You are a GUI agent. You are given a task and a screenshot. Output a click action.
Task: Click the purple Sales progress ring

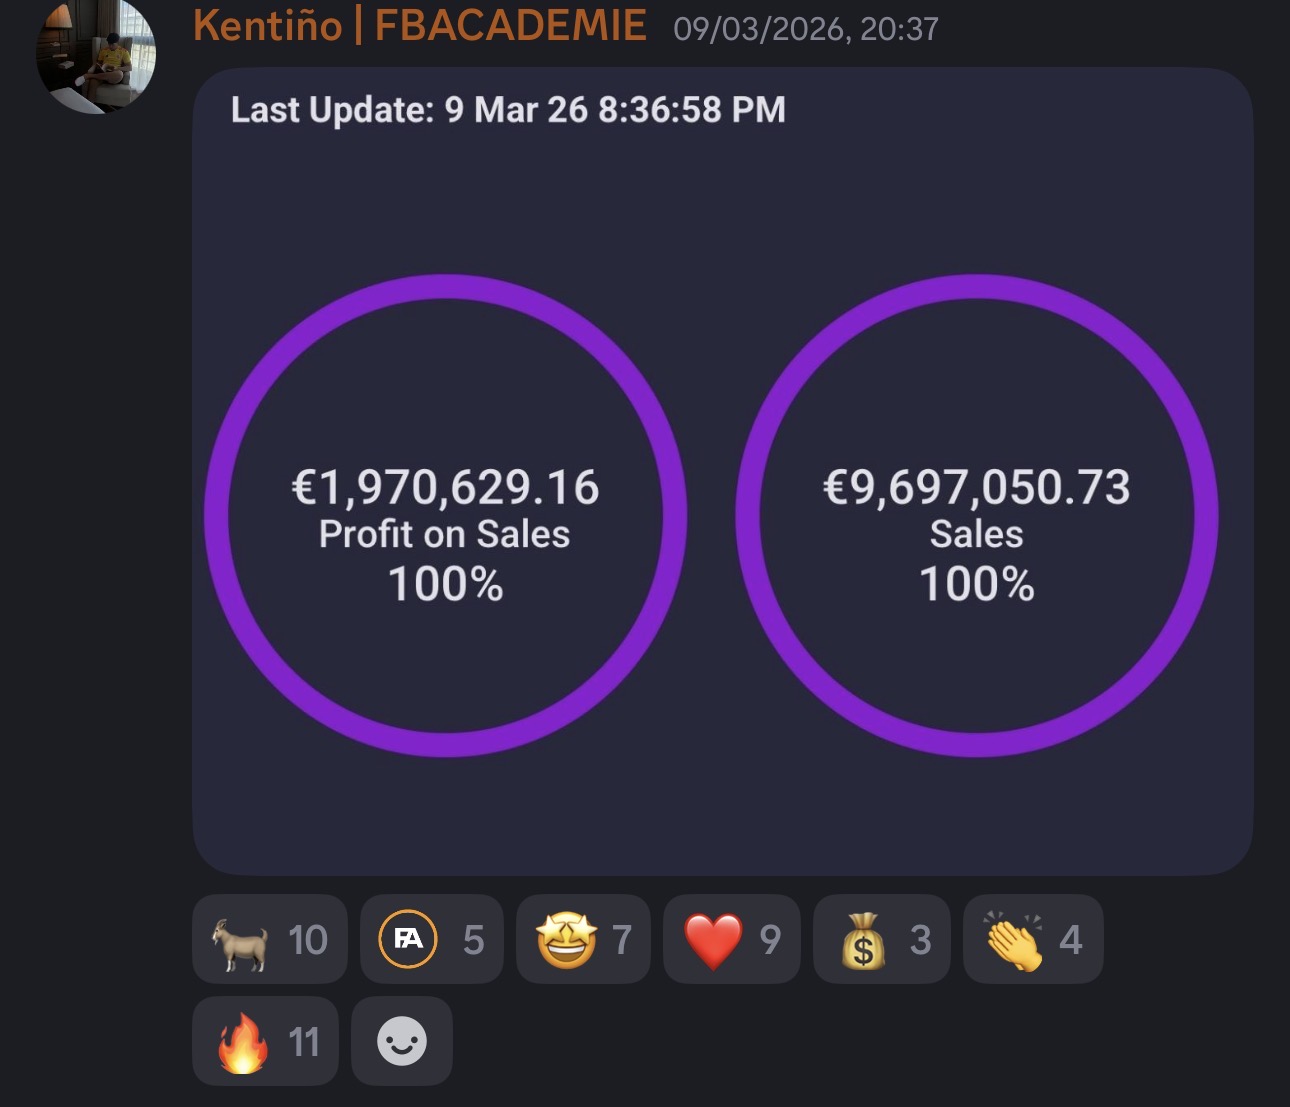tap(977, 288)
